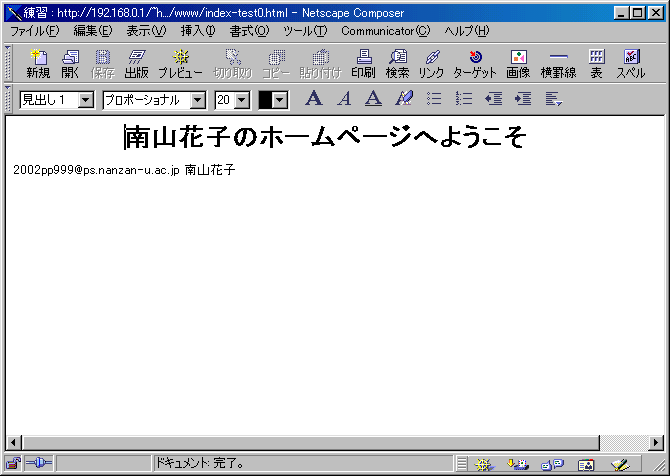
Task: Click the security lock status icon
Action: [13, 463]
